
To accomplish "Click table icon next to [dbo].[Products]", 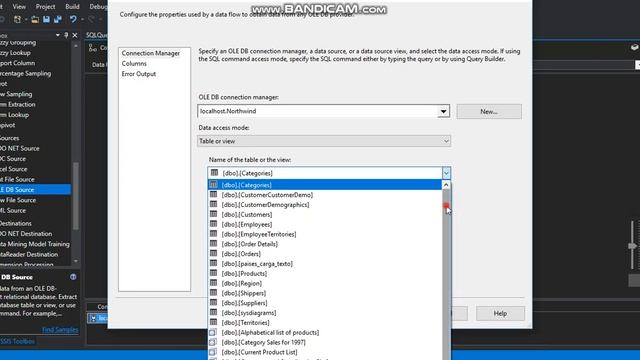I will click(213, 273).
